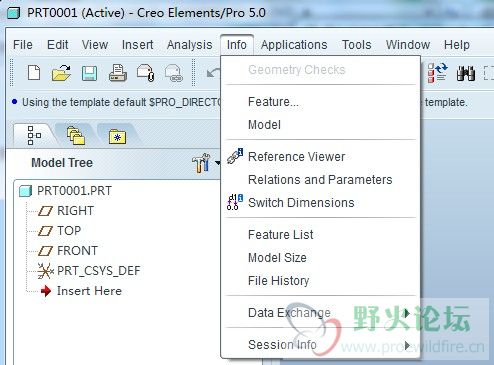Choose Model from the Info menu
Viewport: 494px width, 365px height.
(320, 125)
